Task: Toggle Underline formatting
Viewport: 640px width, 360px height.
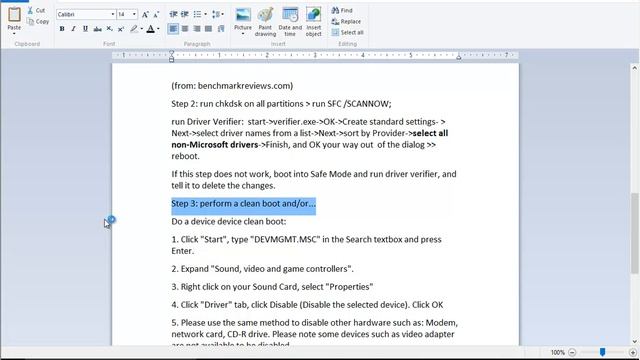Action: [x=85, y=29]
